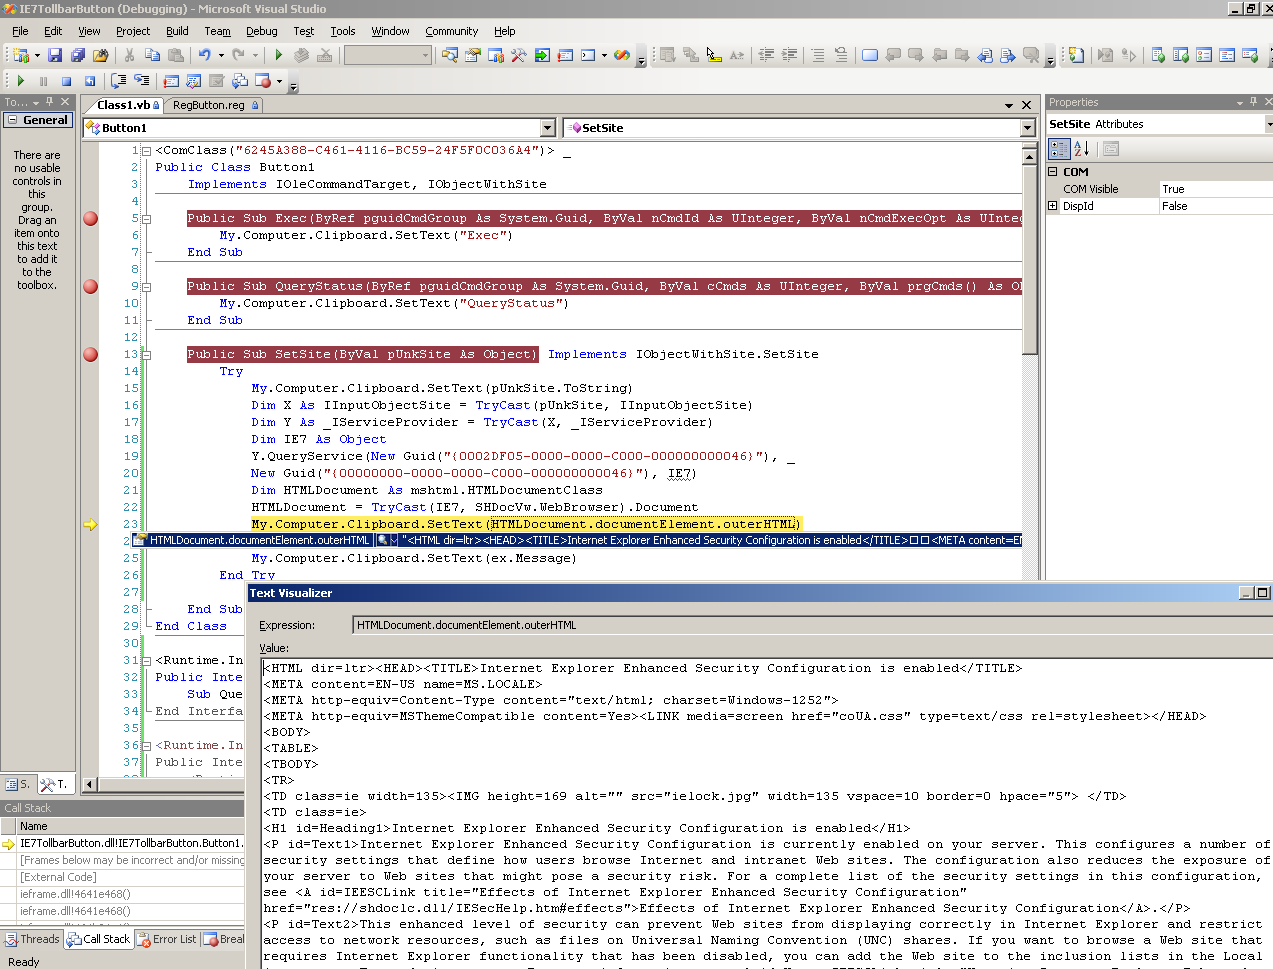Click the editor horizontal scrollbar left arrow
This screenshot has width=1273, height=969.
(90, 785)
